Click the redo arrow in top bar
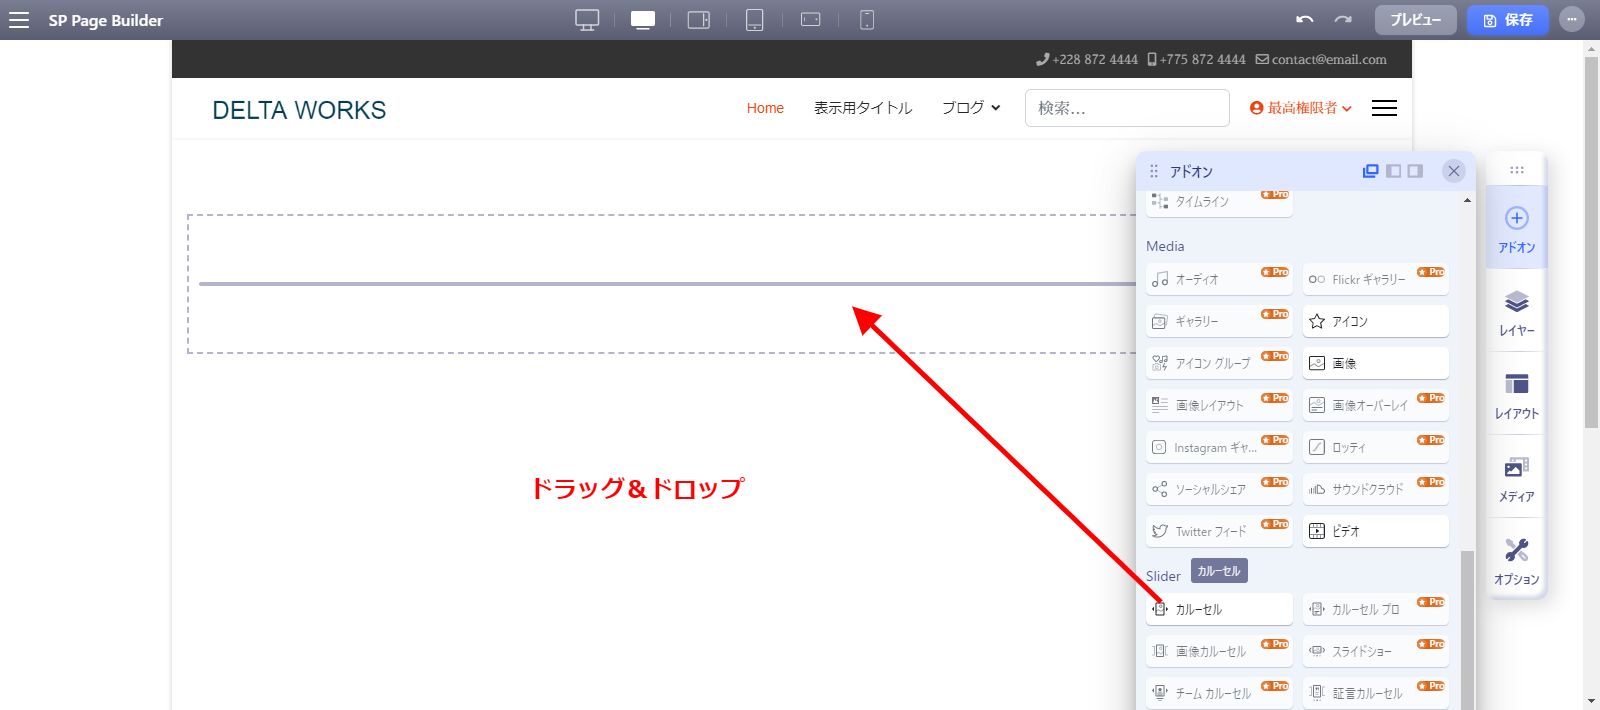This screenshot has width=1600, height=710. tap(1343, 20)
